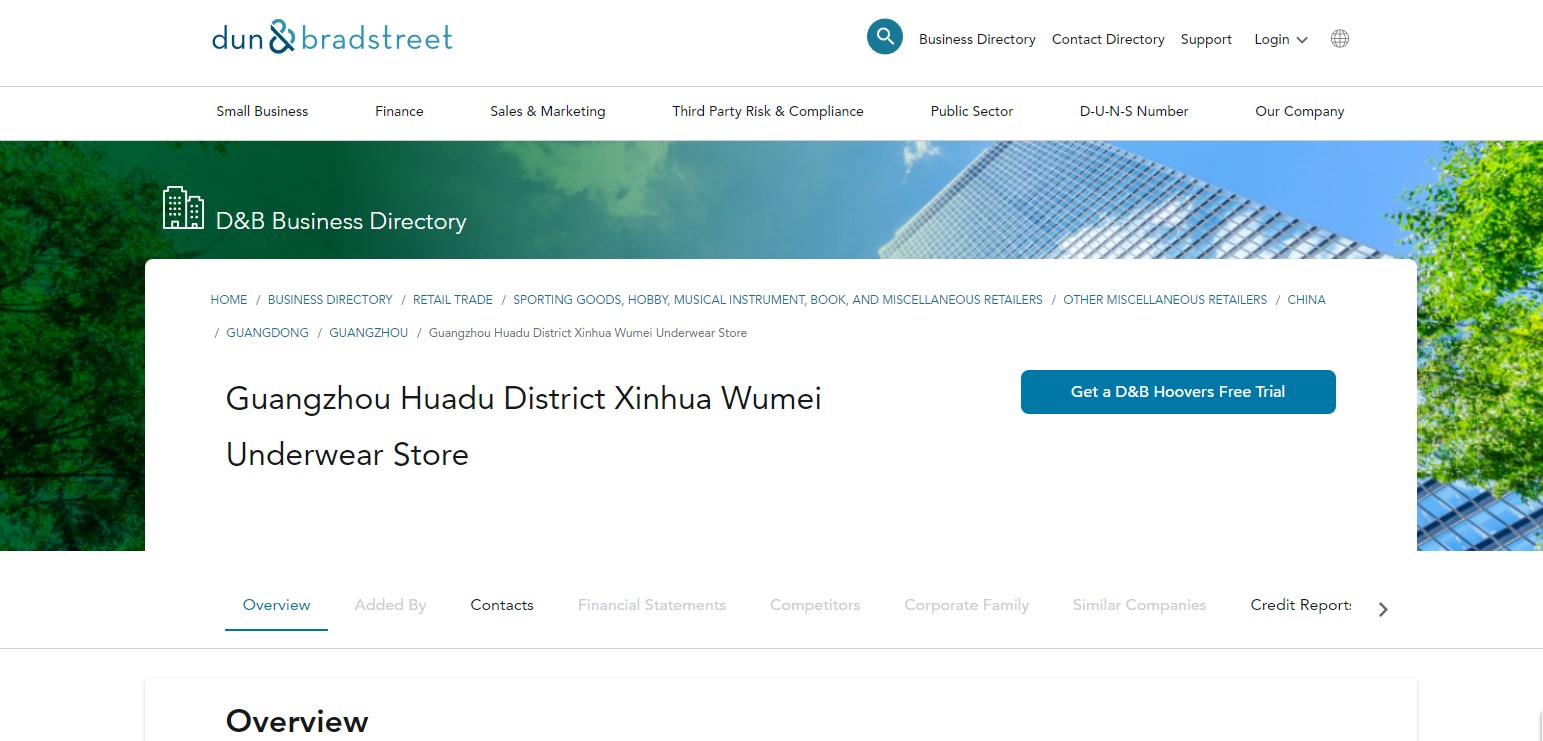
Task: Expand the Login dropdown
Action: [1280, 40]
